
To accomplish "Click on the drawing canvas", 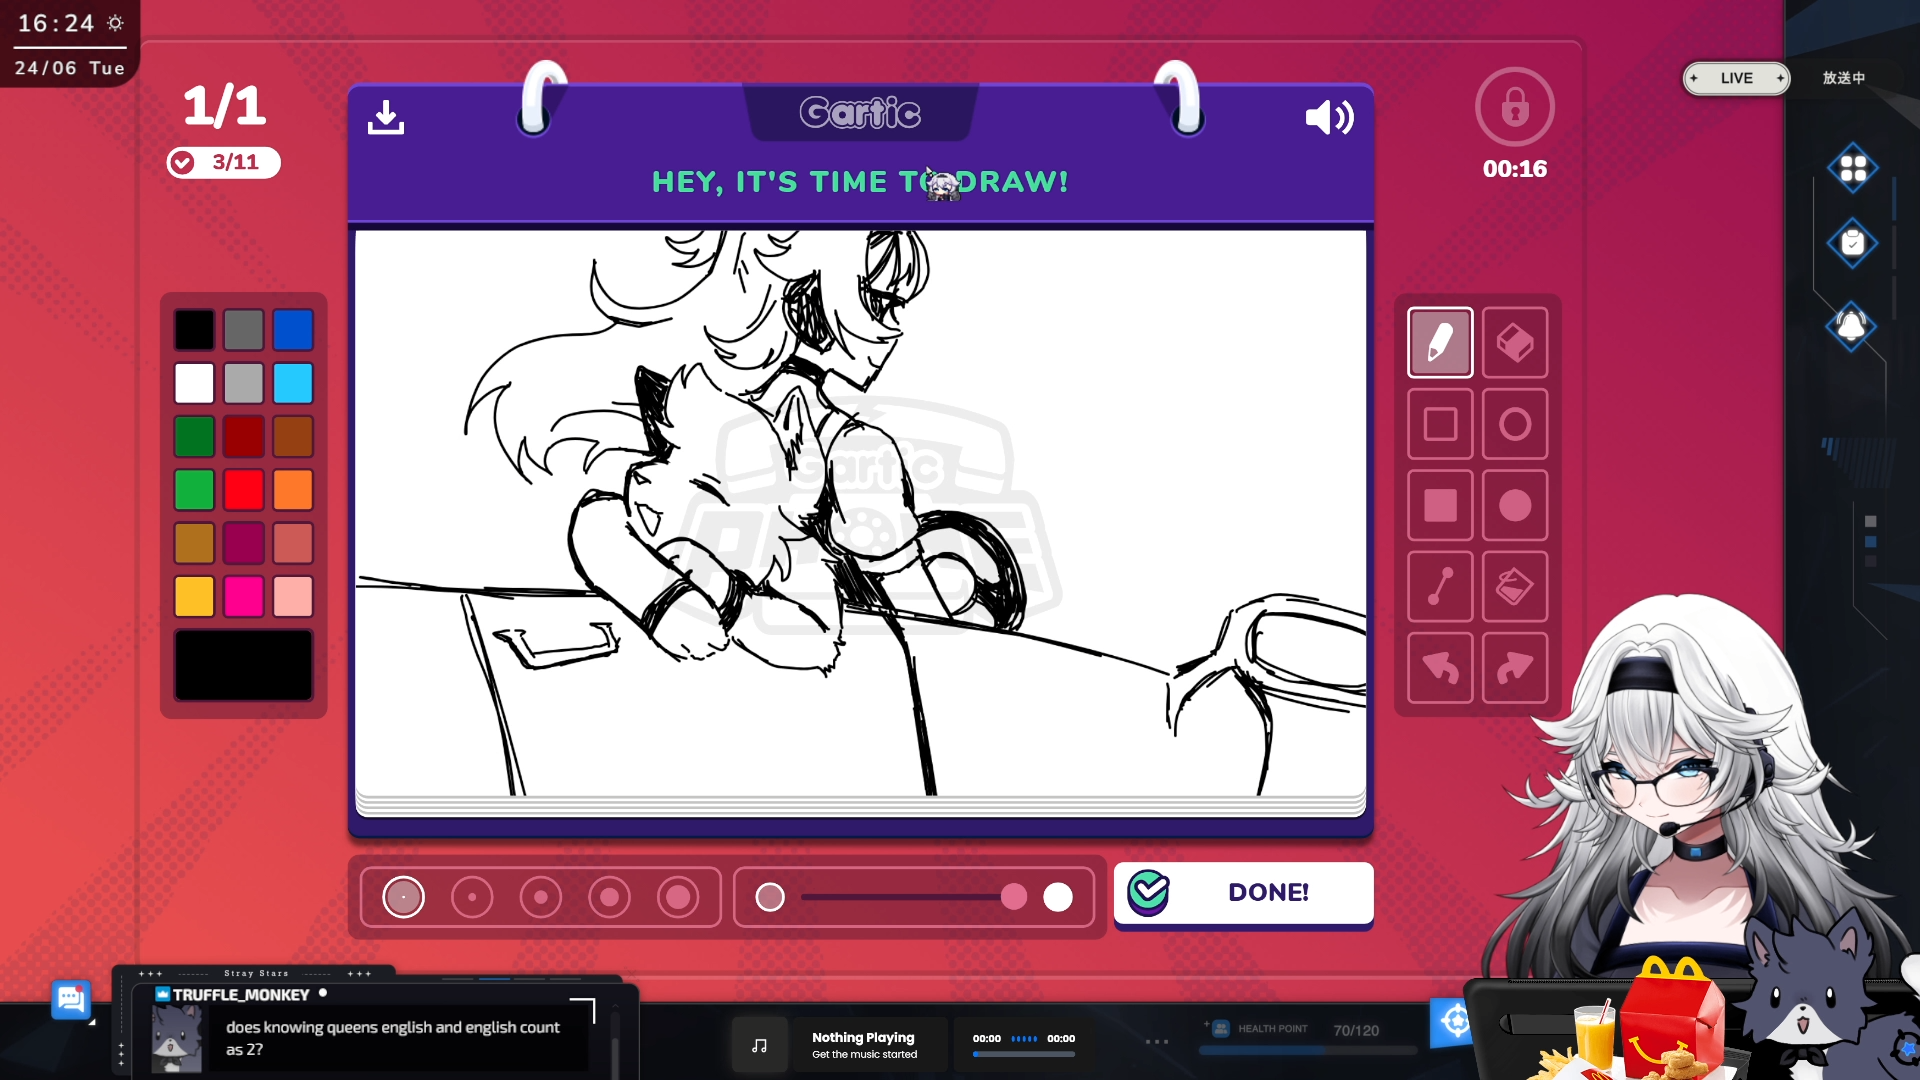I will (x=861, y=513).
